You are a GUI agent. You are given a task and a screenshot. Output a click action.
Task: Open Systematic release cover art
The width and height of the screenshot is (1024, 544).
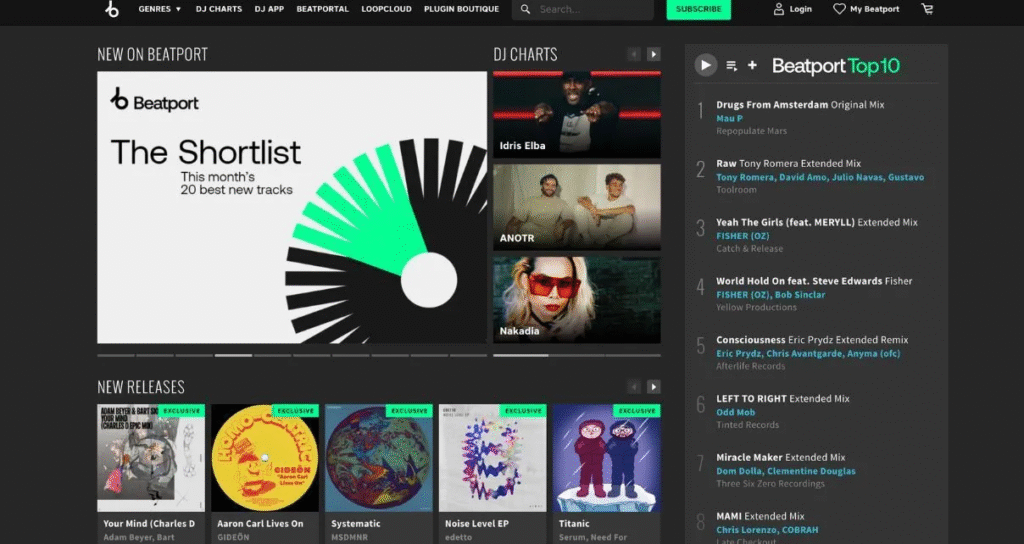pos(379,458)
